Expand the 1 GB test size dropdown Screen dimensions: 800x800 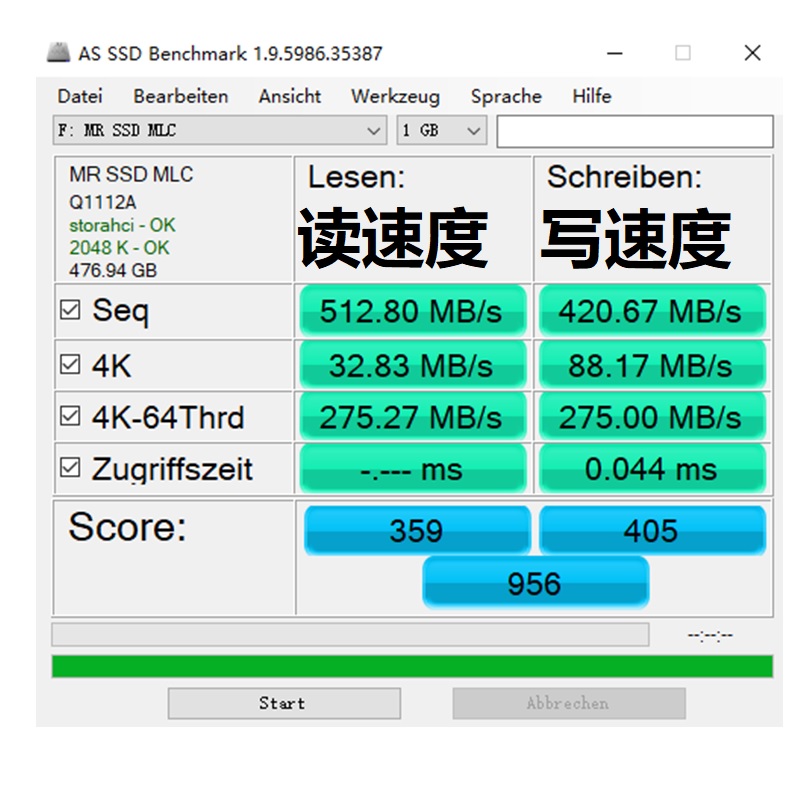(442, 131)
